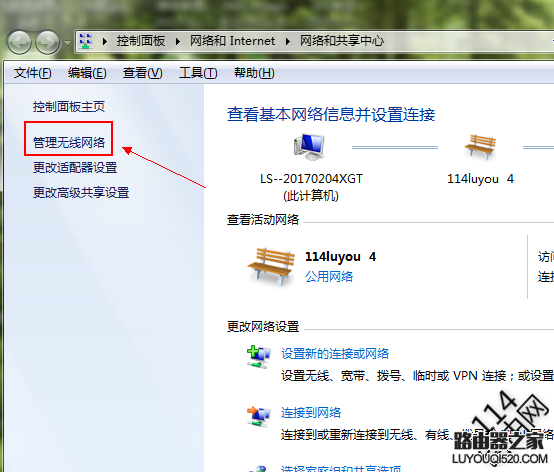554x472 pixels.
Task: Open the 工具(T) menu
Action: click(198, 73)
